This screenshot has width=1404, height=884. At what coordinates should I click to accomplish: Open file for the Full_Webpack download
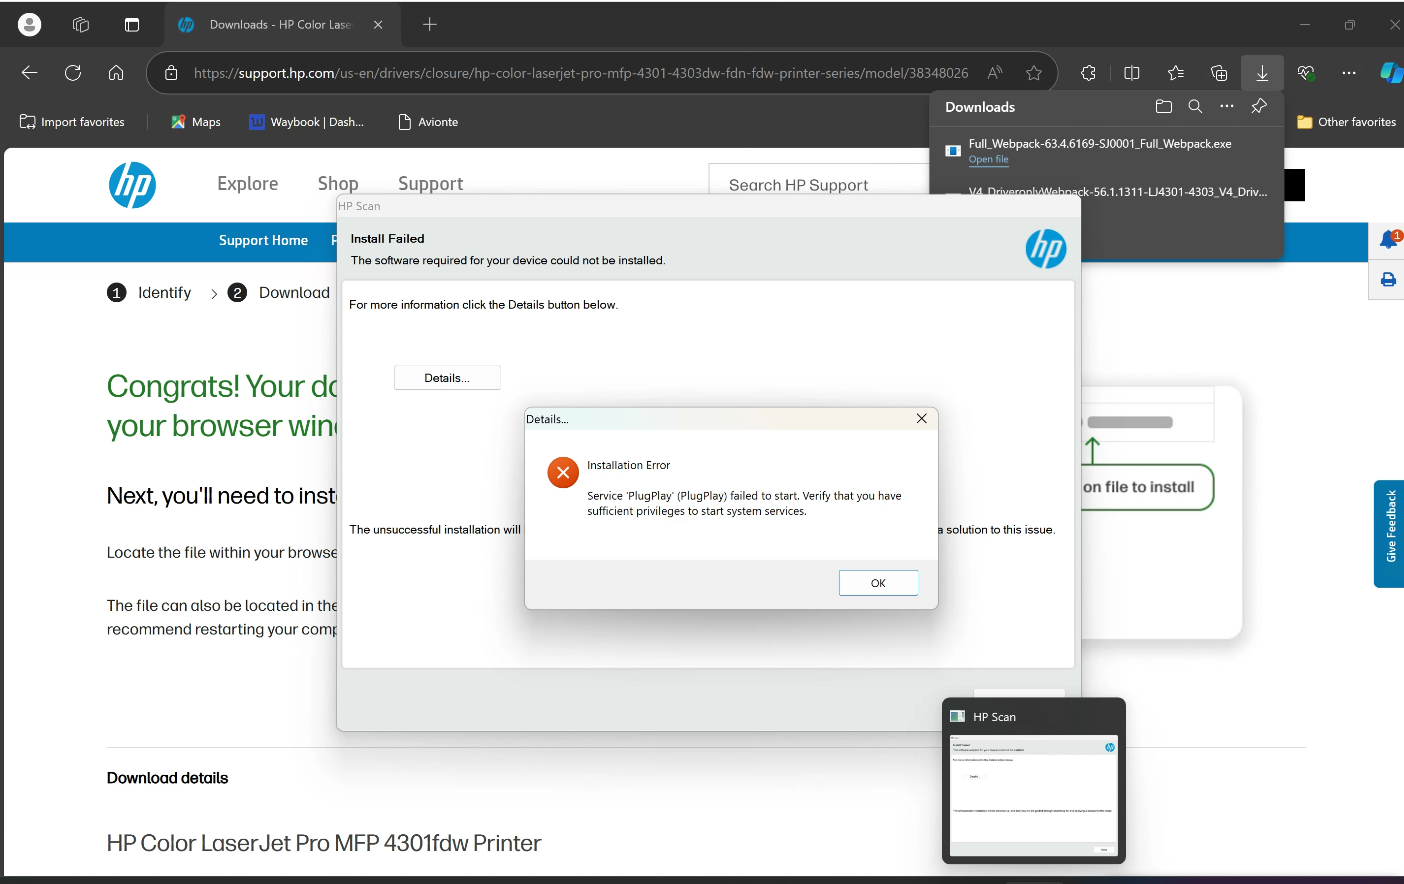coord(988,159)
